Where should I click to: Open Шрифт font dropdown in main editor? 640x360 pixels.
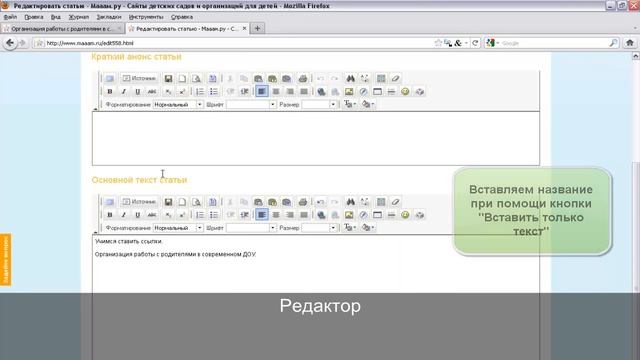point(251,228)
